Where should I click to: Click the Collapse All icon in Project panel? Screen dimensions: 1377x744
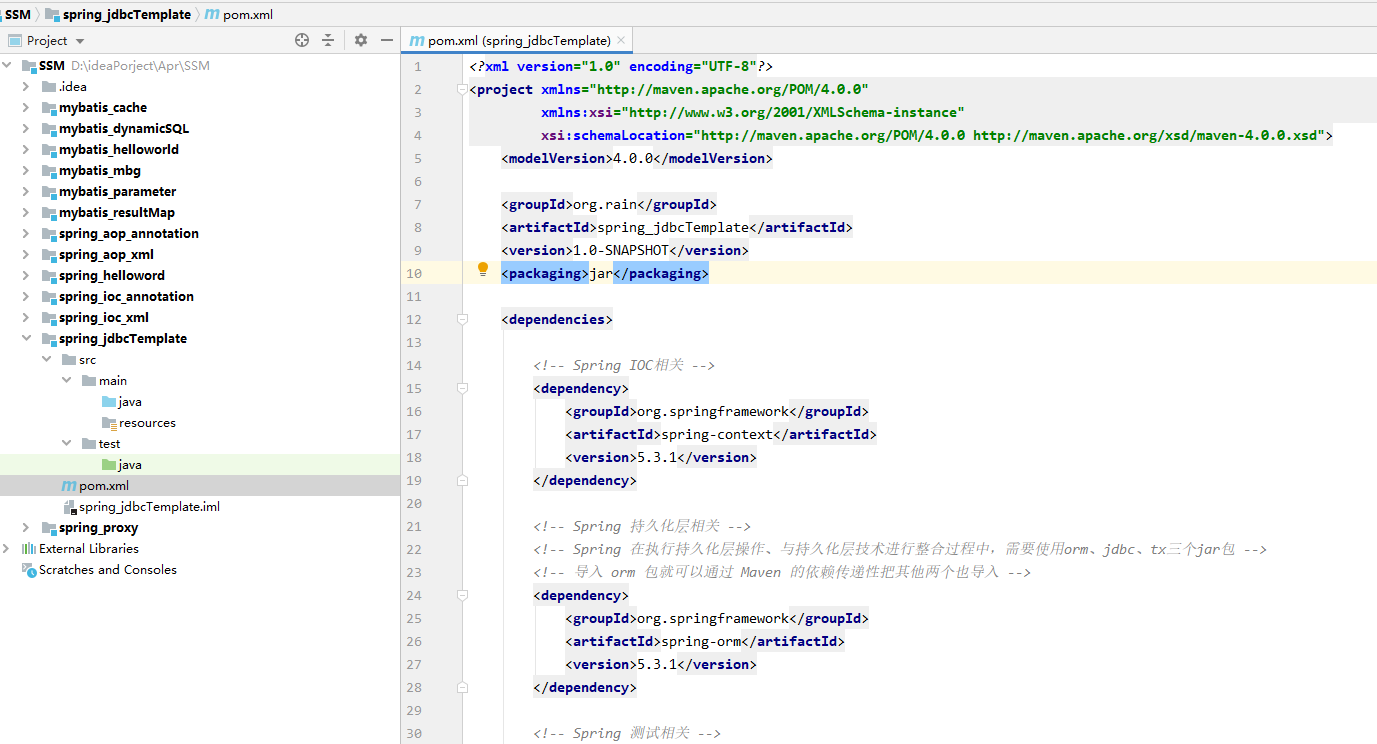click(x=328, y=40)
